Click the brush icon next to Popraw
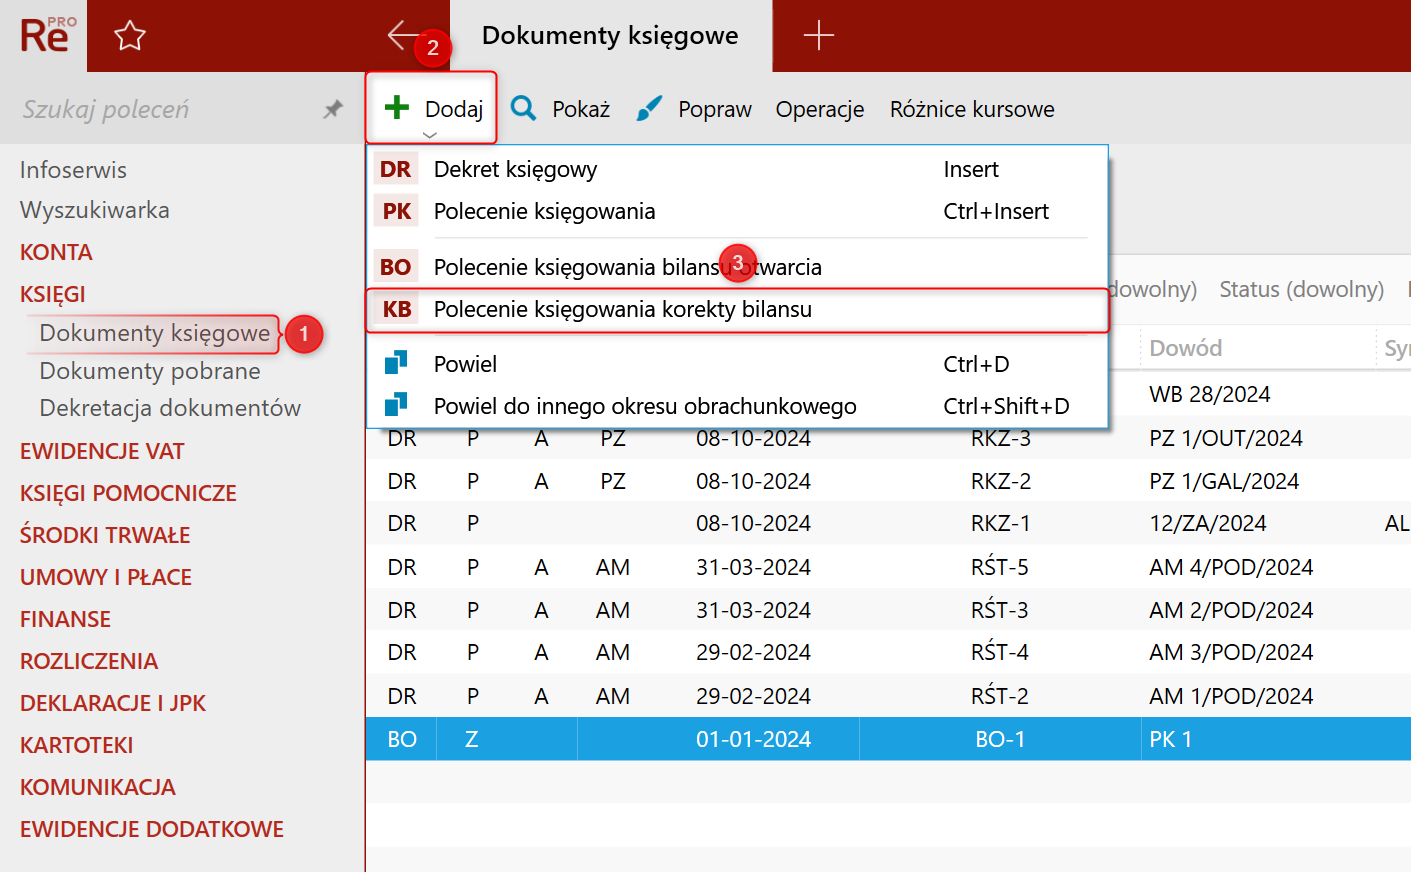Image resolution: width=1411 pixels, height=872 pixels. pyautogui.click(x=649, y=108)
